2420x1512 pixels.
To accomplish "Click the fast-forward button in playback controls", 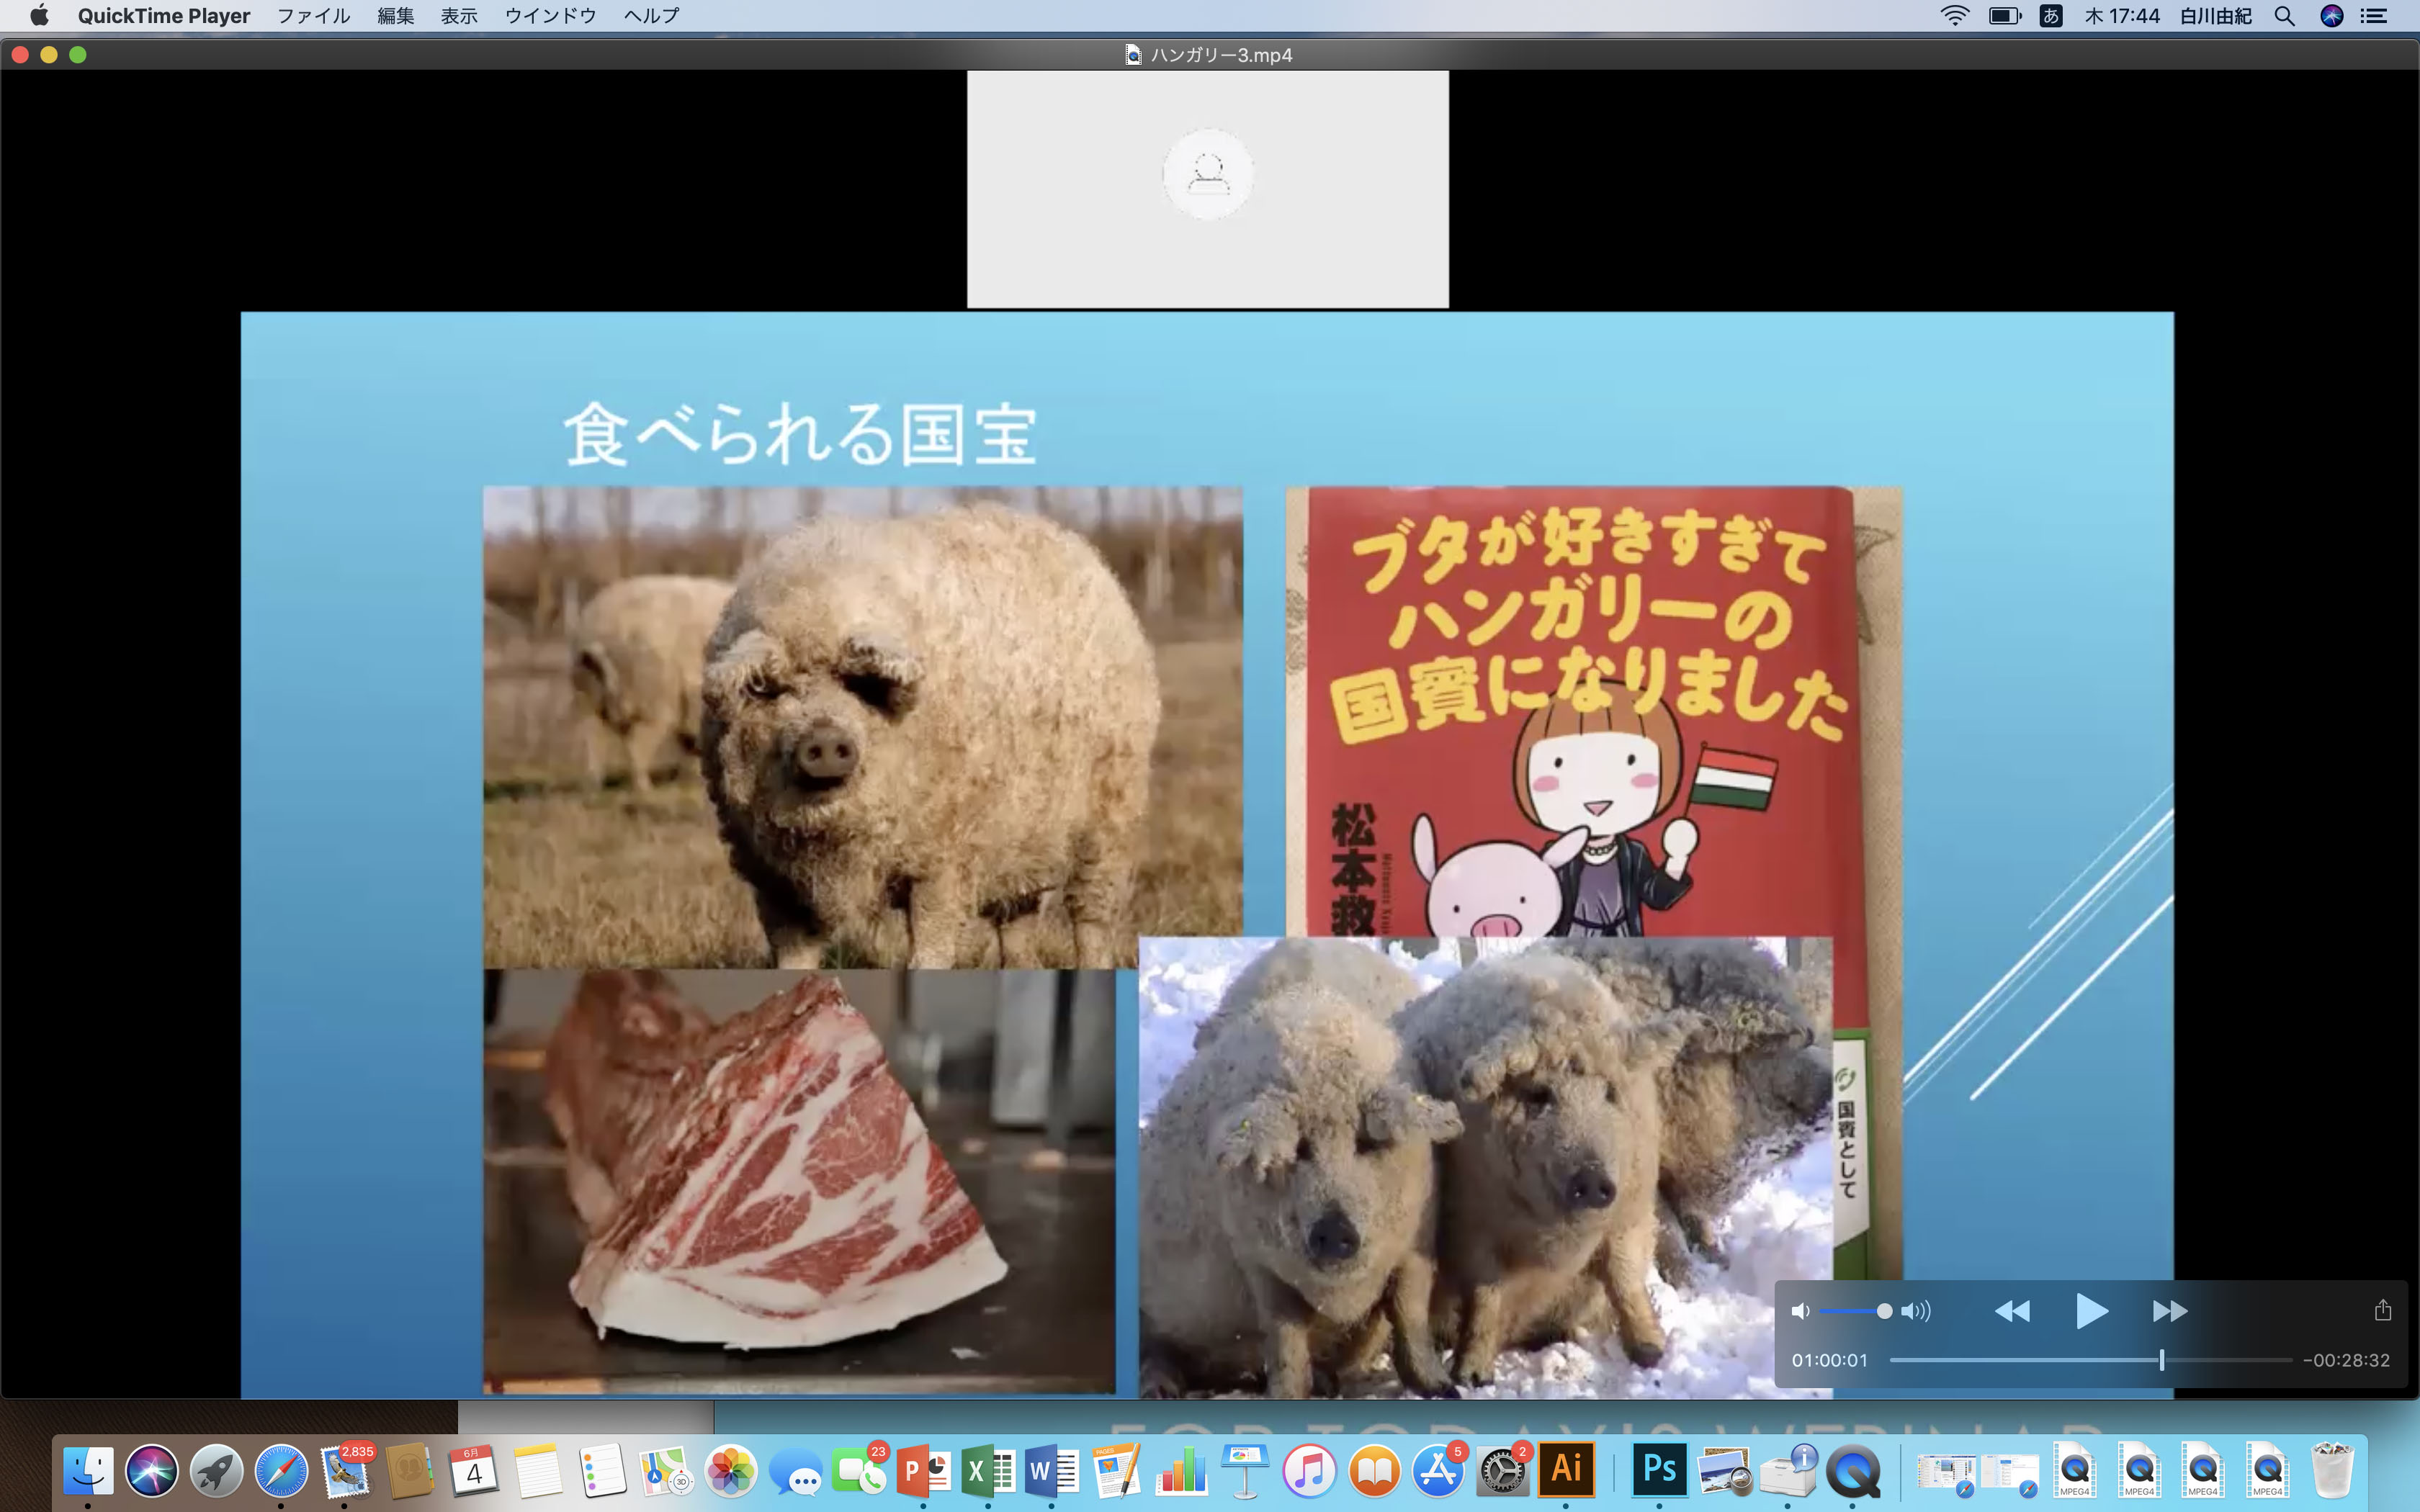I will click(x=2169, y=1311).
